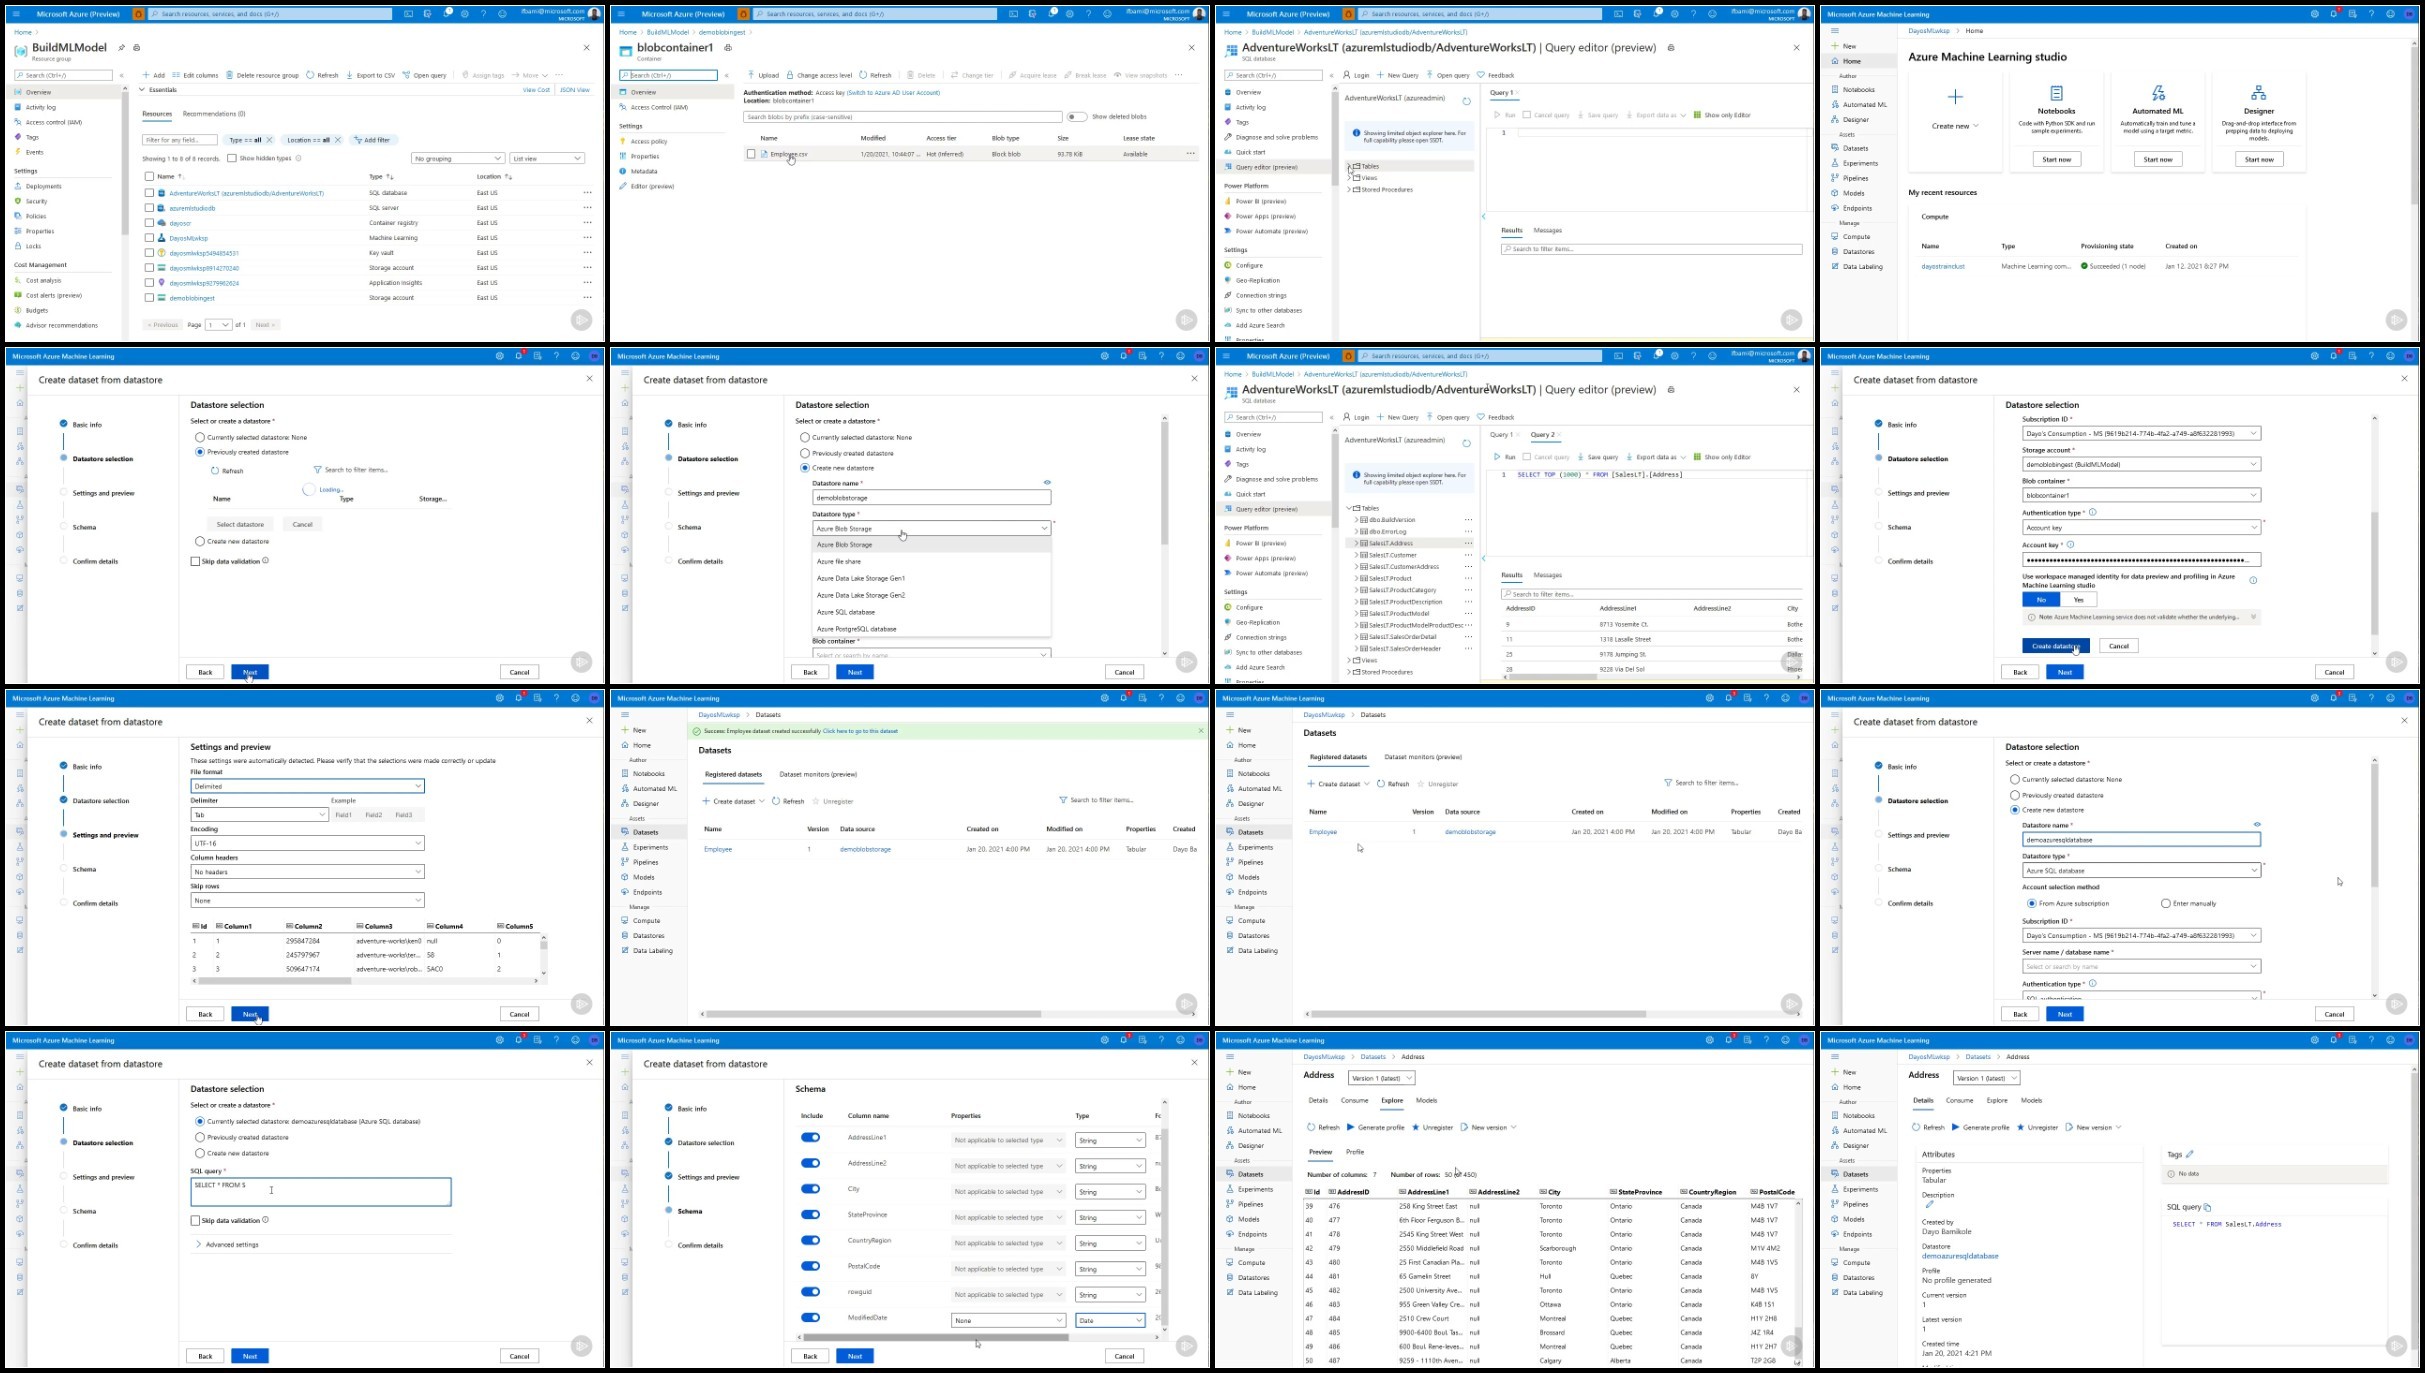Toggle Include switch for the AddressLine1 column
This screenshot has height=1373, width=2425.
point(810,1138)
